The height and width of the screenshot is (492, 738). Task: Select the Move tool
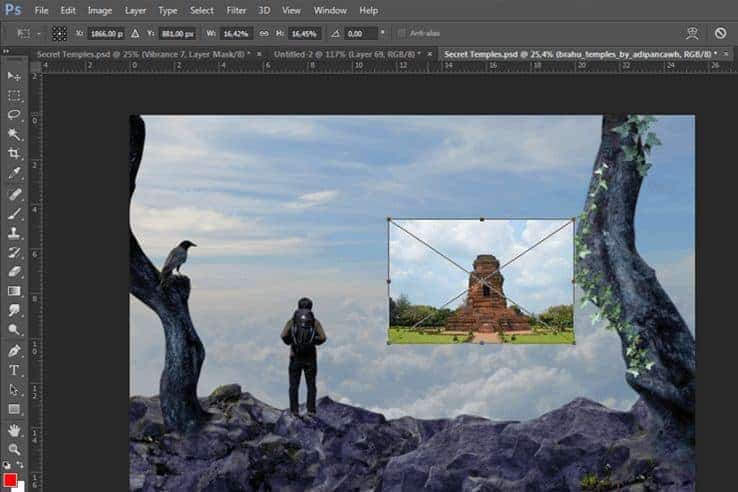pos(14,76)
